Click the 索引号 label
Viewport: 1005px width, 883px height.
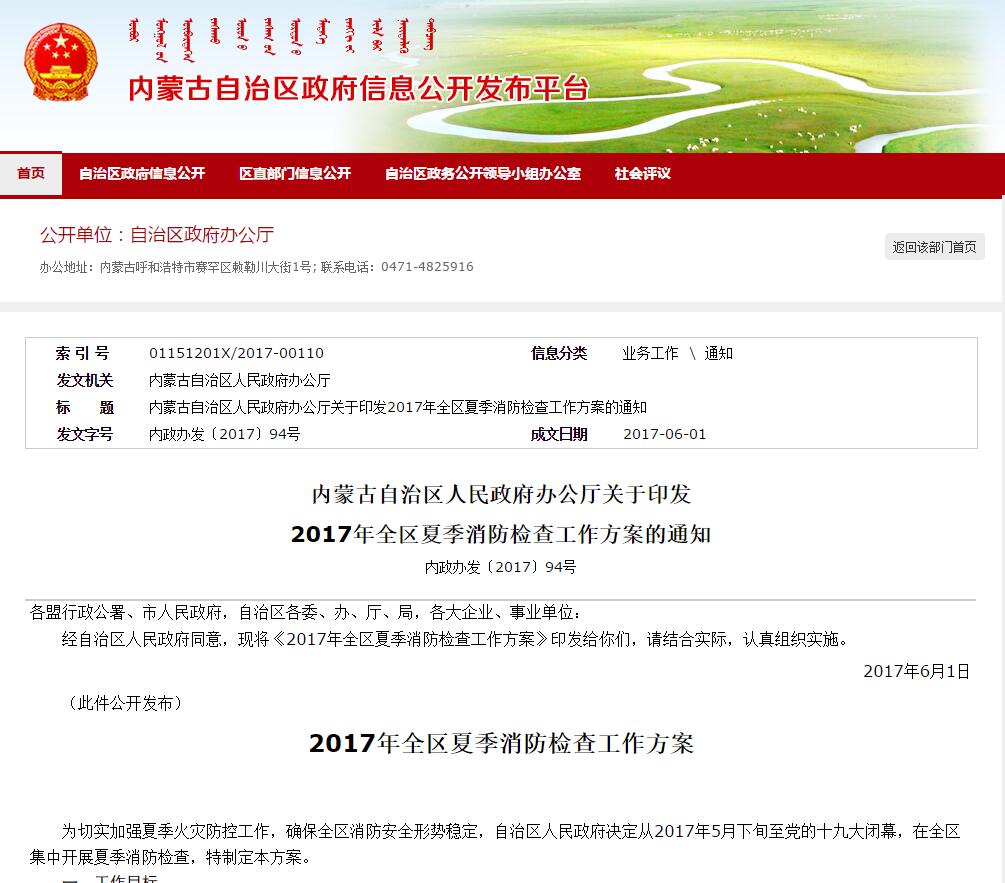[83, 353]
